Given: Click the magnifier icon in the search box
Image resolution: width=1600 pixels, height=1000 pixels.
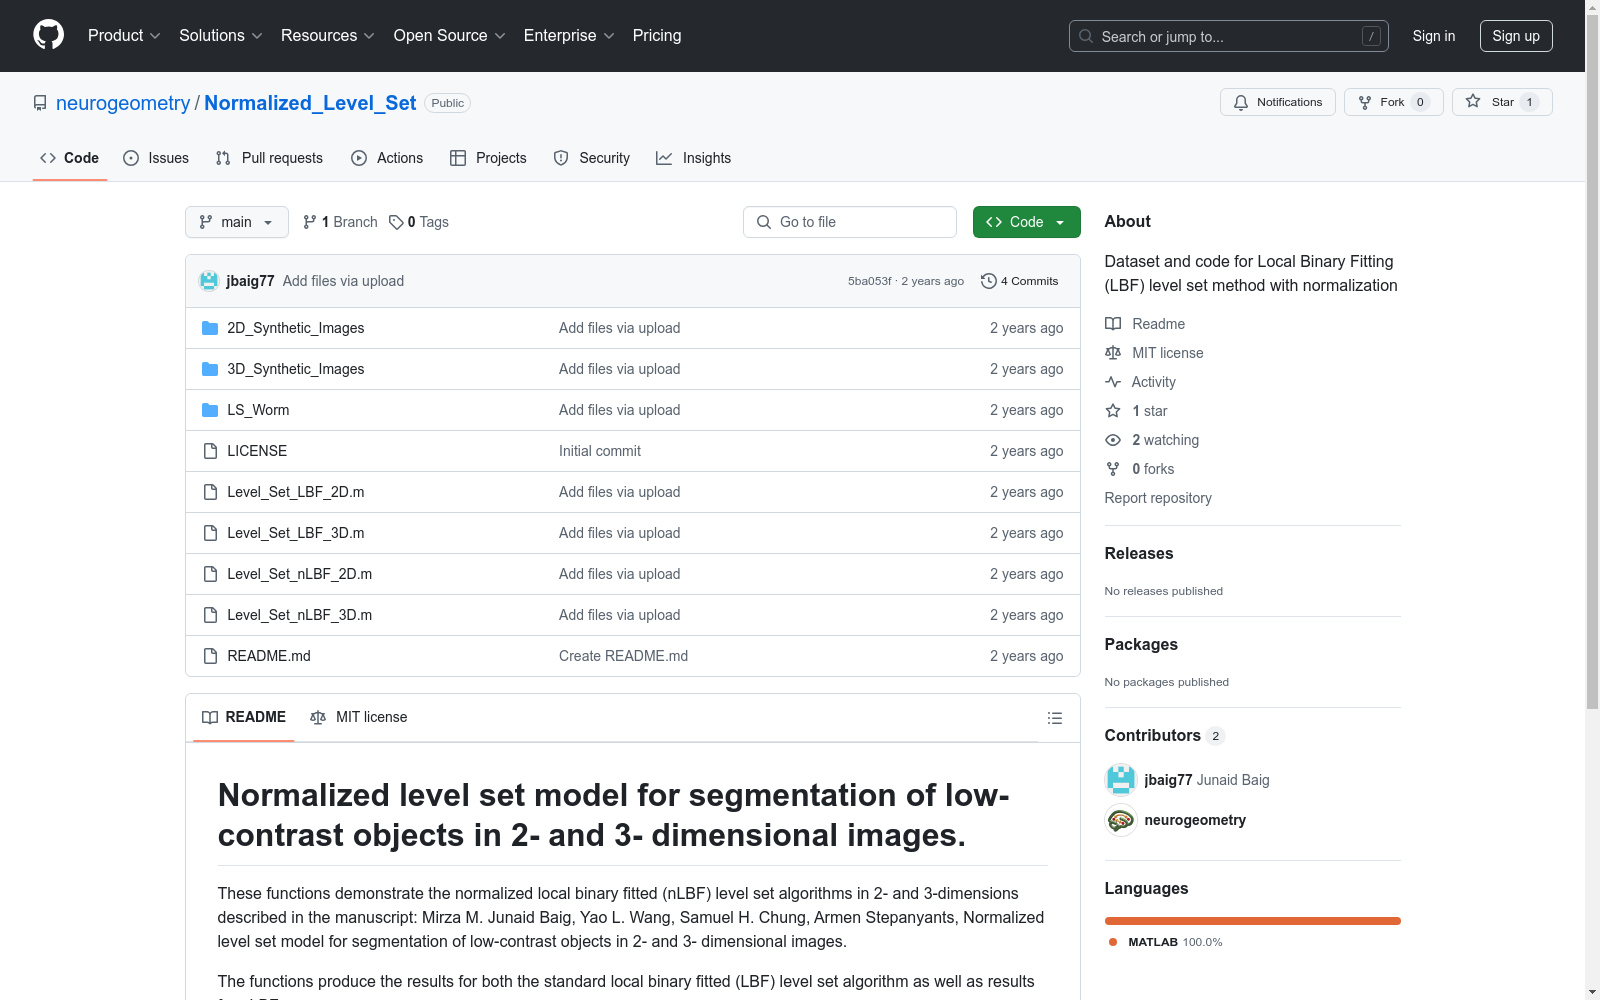Looking at the screenshot, I should click(1086, 36).
